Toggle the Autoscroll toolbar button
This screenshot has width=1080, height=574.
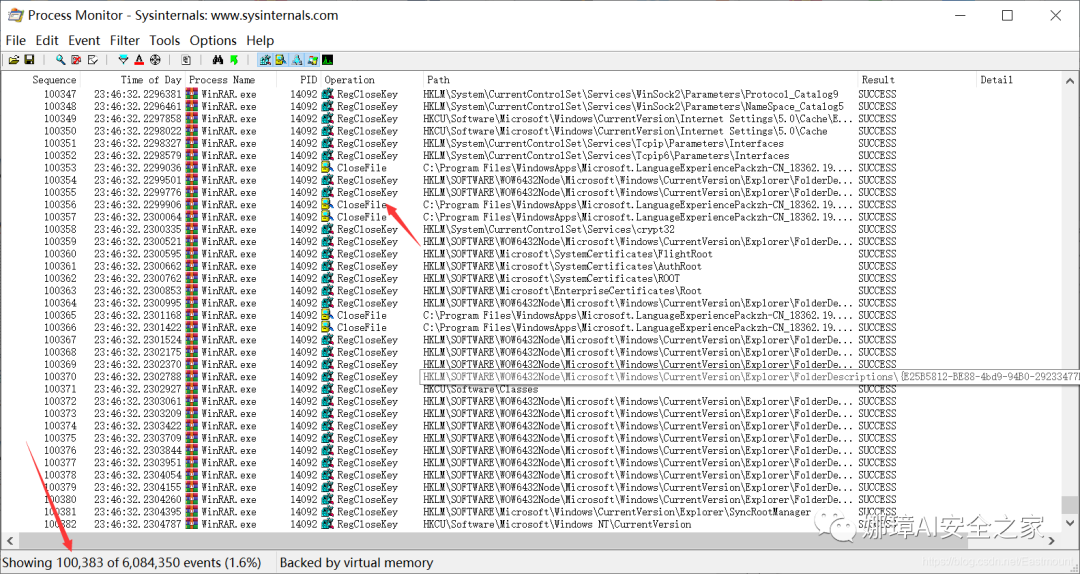coord(76,60)
